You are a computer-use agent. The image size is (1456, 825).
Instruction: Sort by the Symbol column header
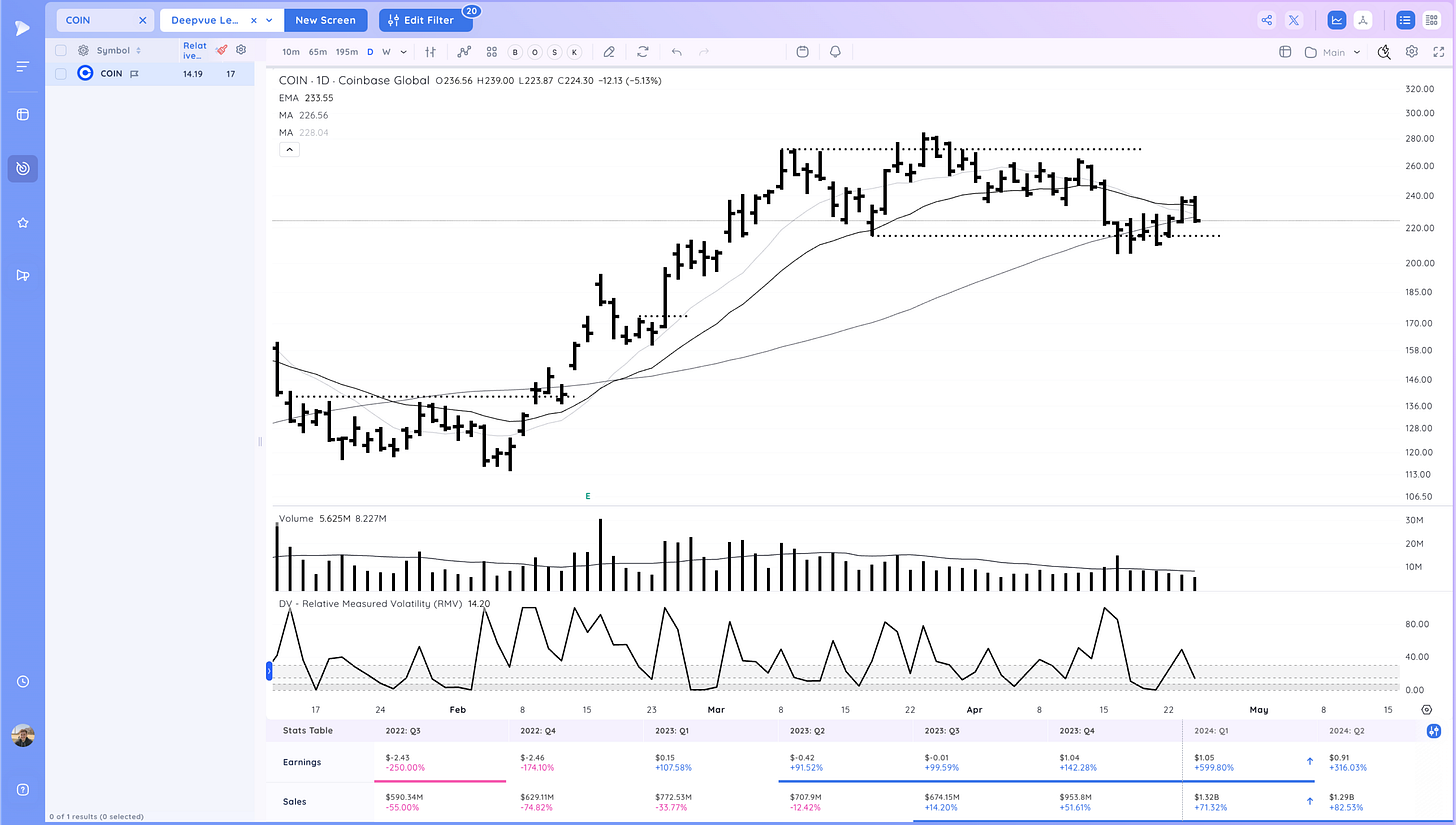[118, 50]
